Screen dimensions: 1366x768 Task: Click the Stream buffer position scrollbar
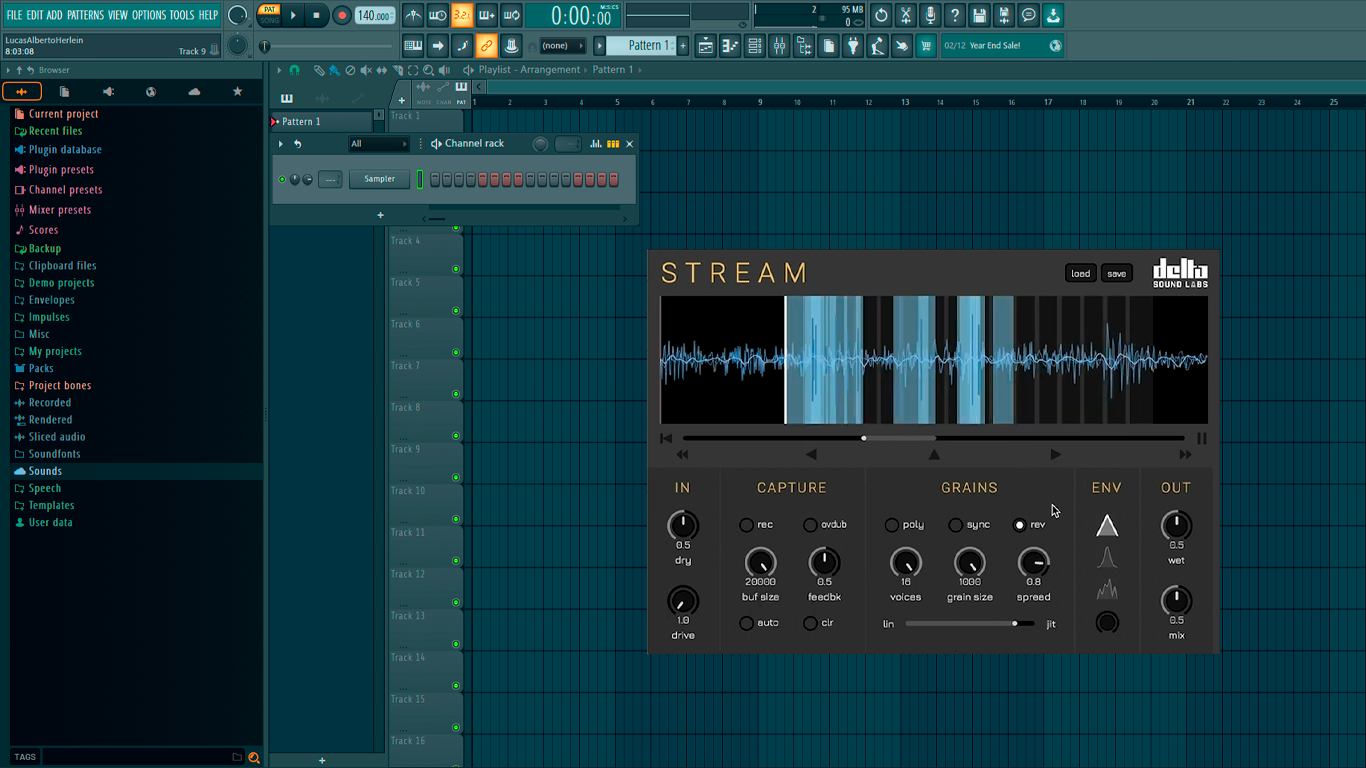[934, 438]
